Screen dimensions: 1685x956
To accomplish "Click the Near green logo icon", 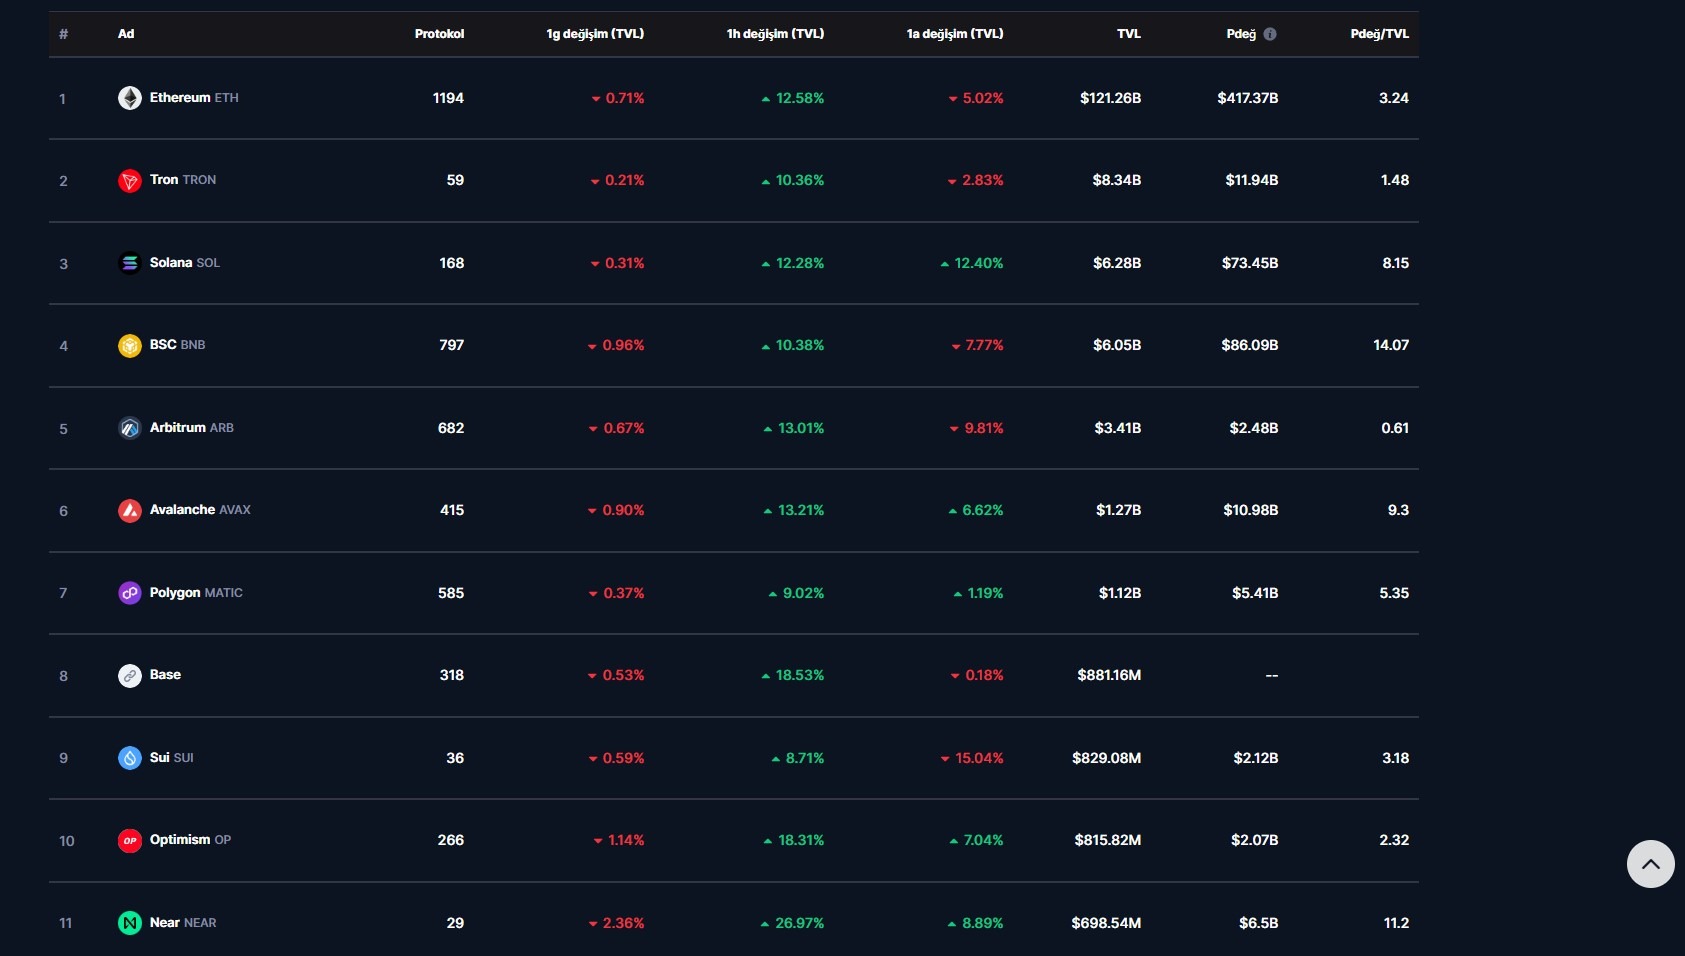I will pos(130,923).
